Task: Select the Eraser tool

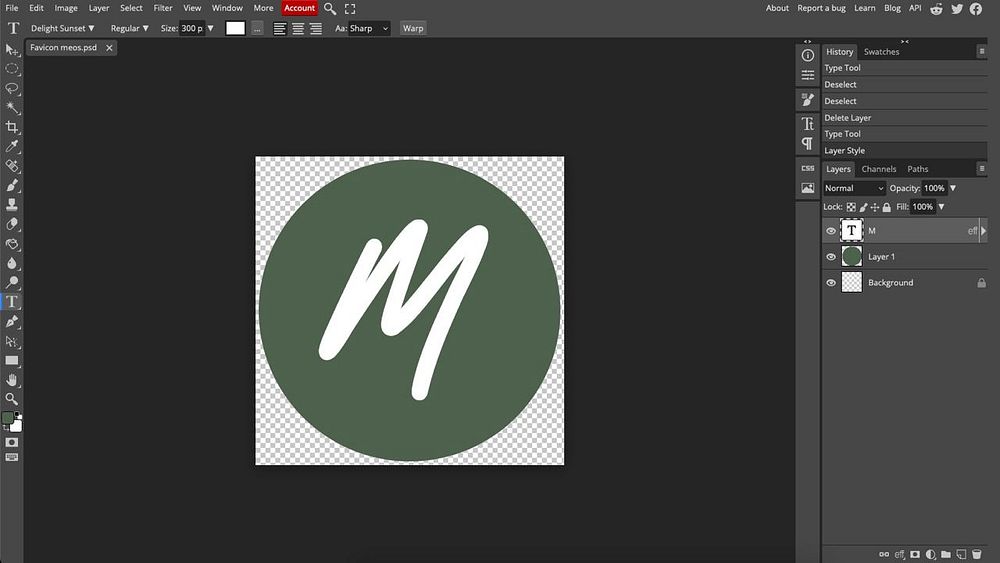Action: (11, 224)
